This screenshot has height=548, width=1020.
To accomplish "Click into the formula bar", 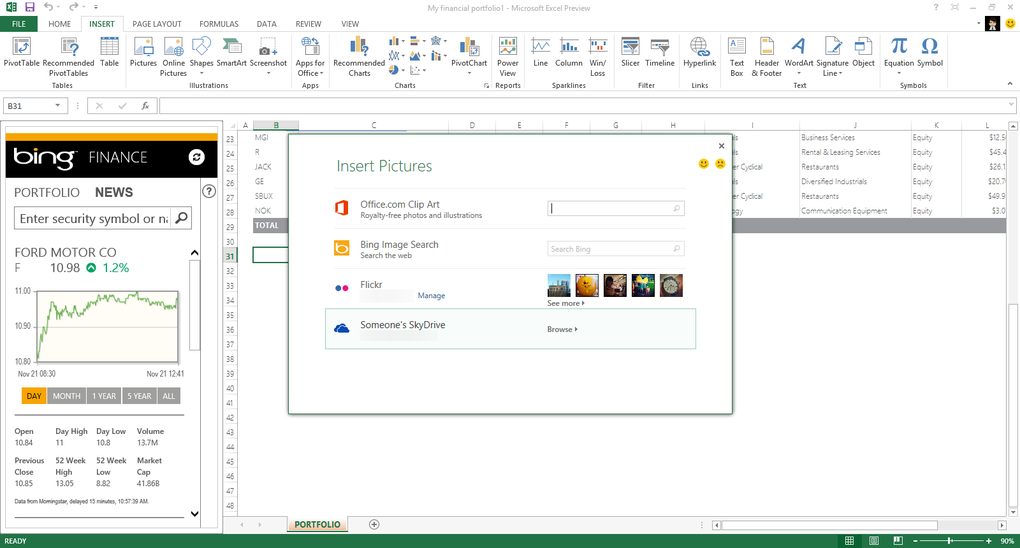I will pyautogui.click(x=585, y=105).
